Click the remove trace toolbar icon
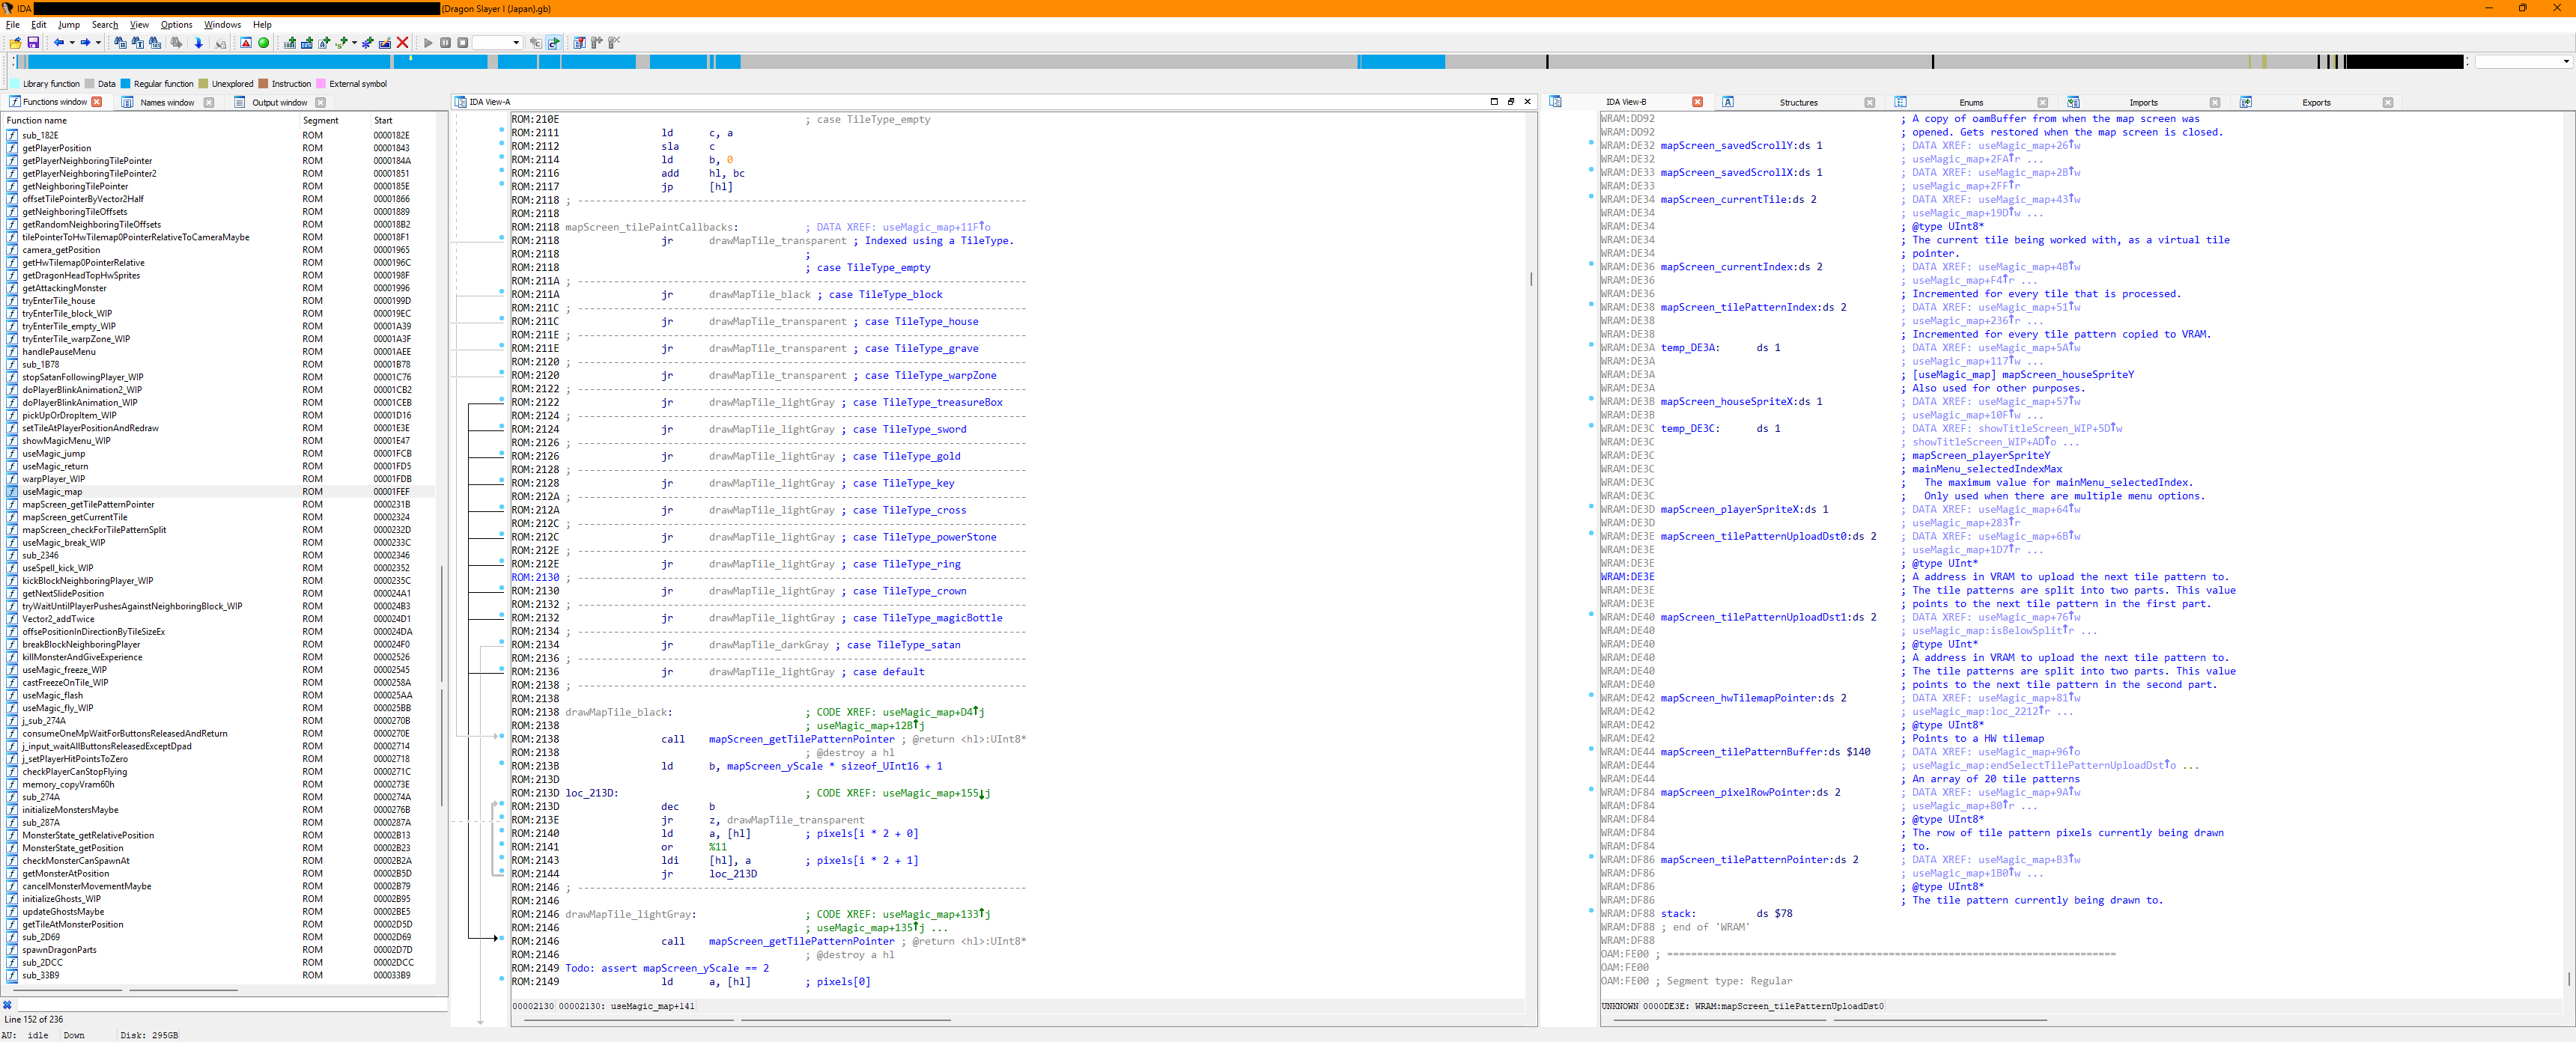2576x1042 pixels. pyautogui.click(x=615, y=43)
